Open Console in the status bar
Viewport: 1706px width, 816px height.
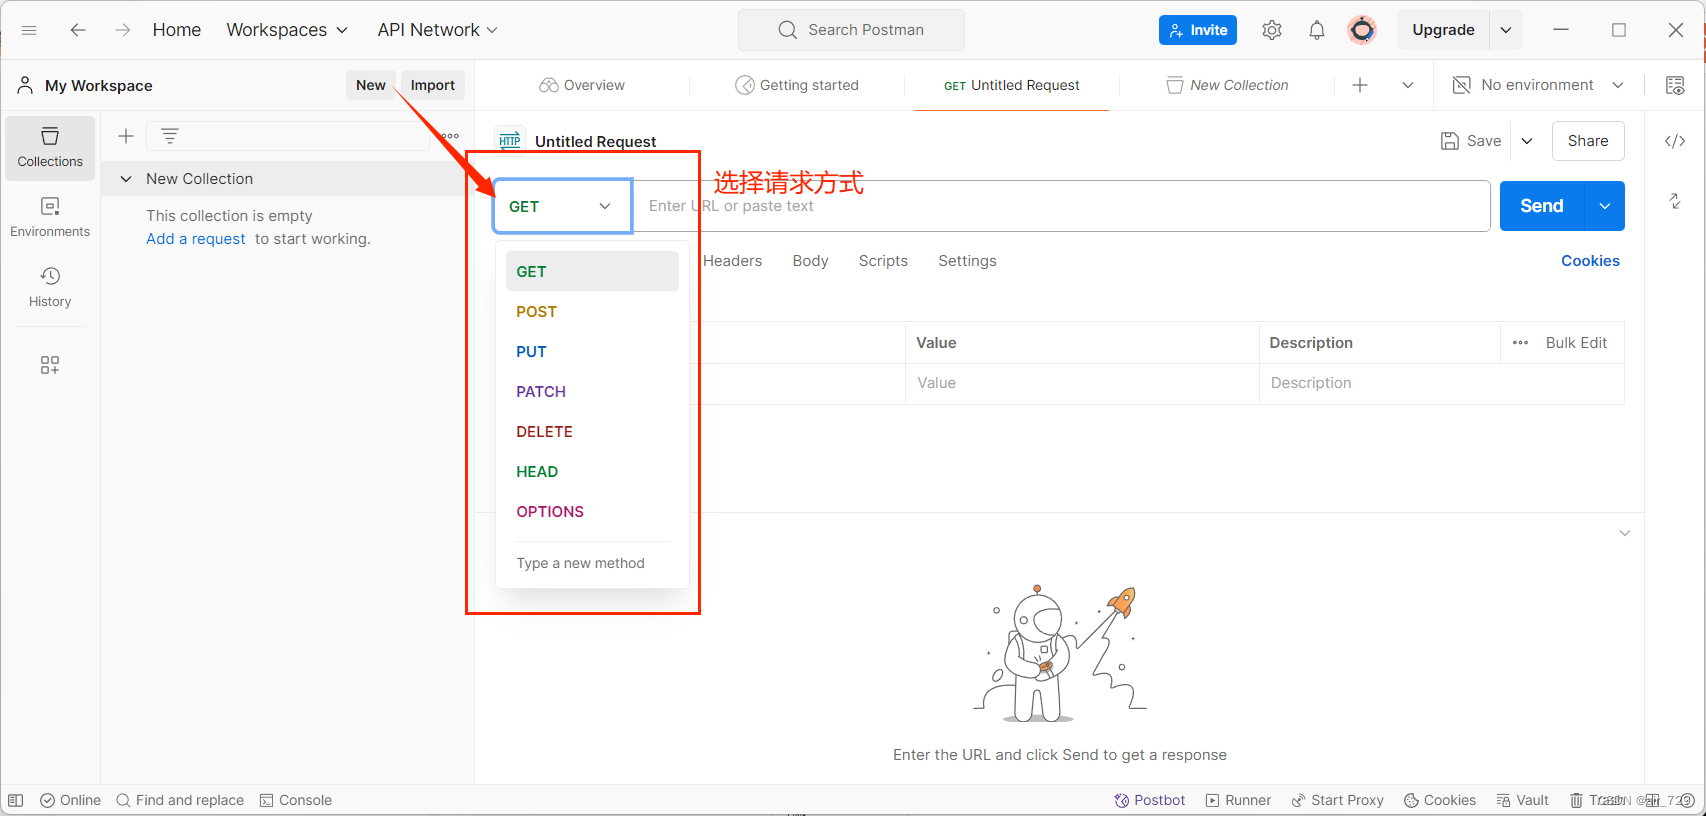tap(295, 800)
